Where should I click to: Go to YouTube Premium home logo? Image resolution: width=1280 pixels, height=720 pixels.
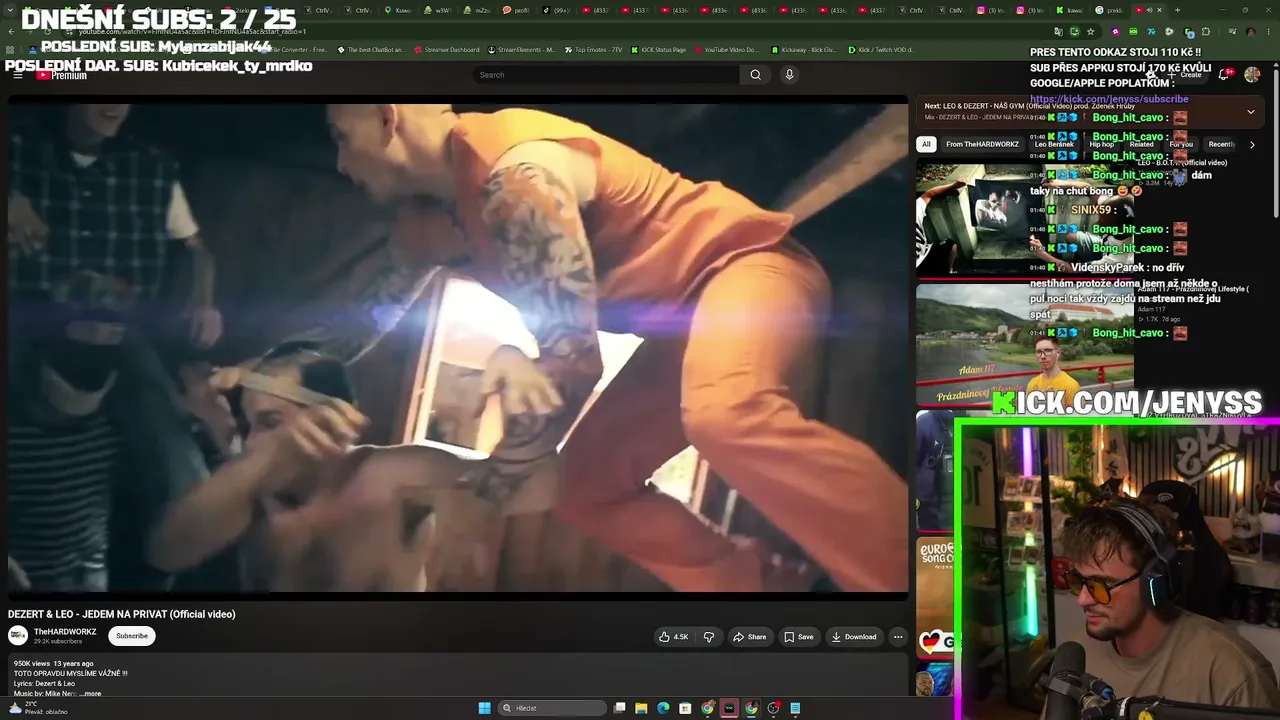click(61, 75)
